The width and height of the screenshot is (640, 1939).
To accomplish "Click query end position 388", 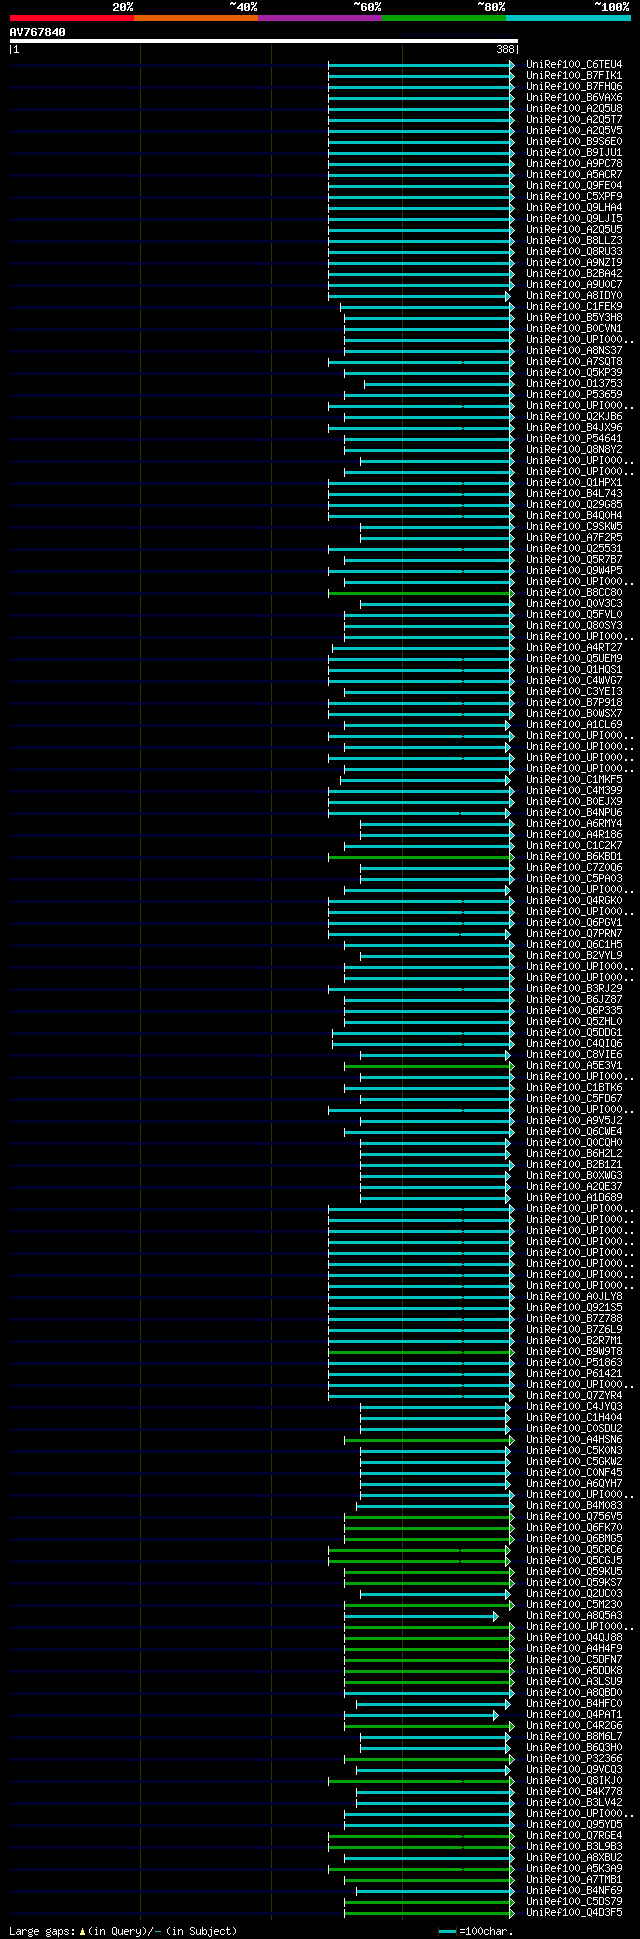I will tap(505, 49).
